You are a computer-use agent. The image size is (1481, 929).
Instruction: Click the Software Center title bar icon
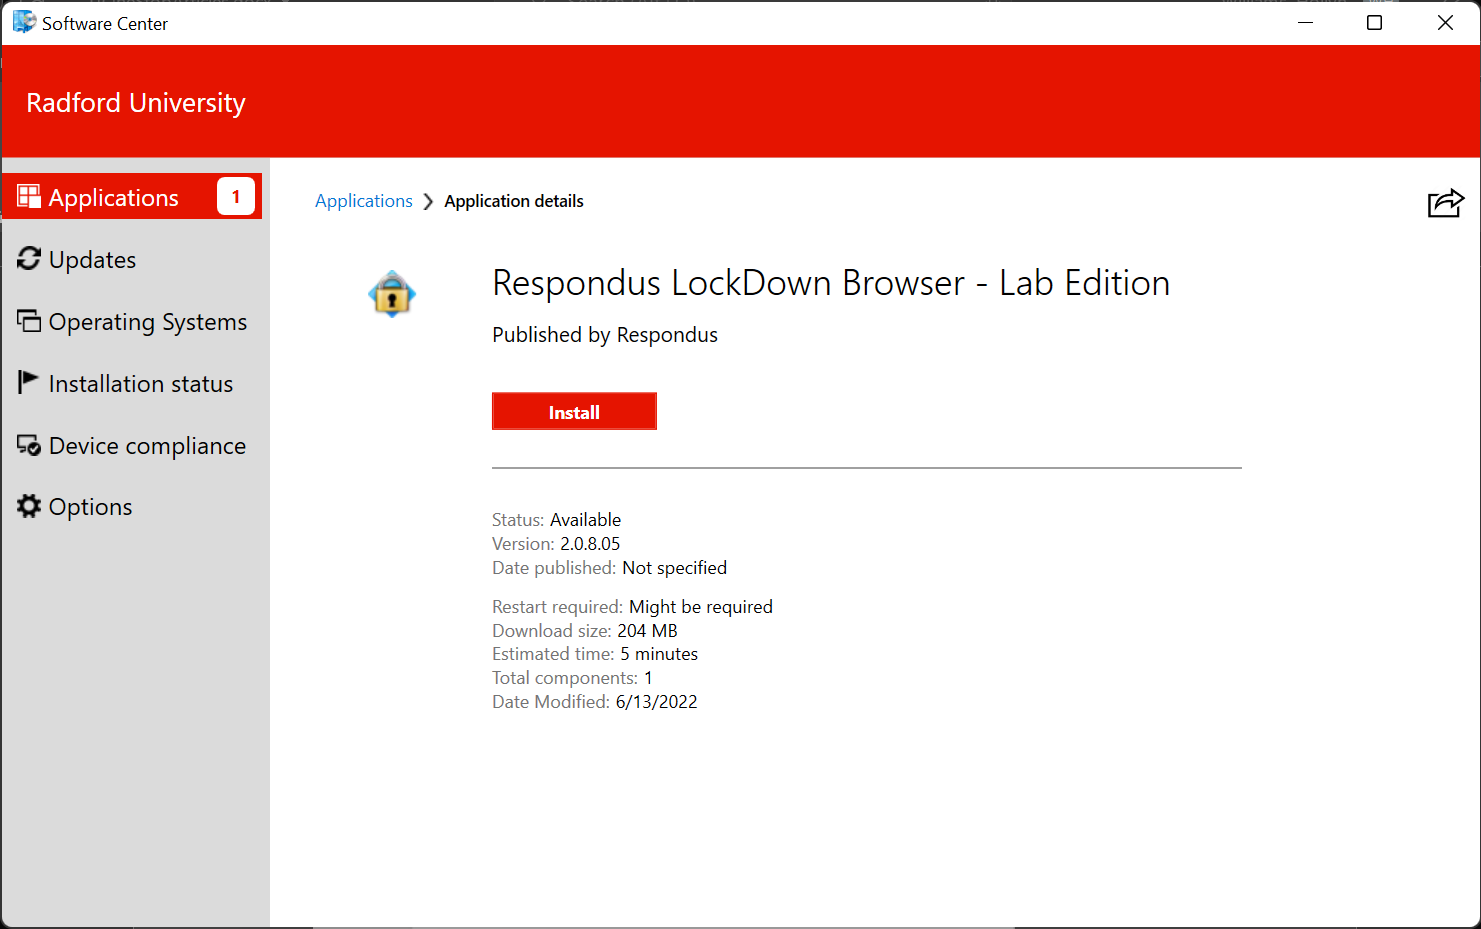tap(24, 22)
